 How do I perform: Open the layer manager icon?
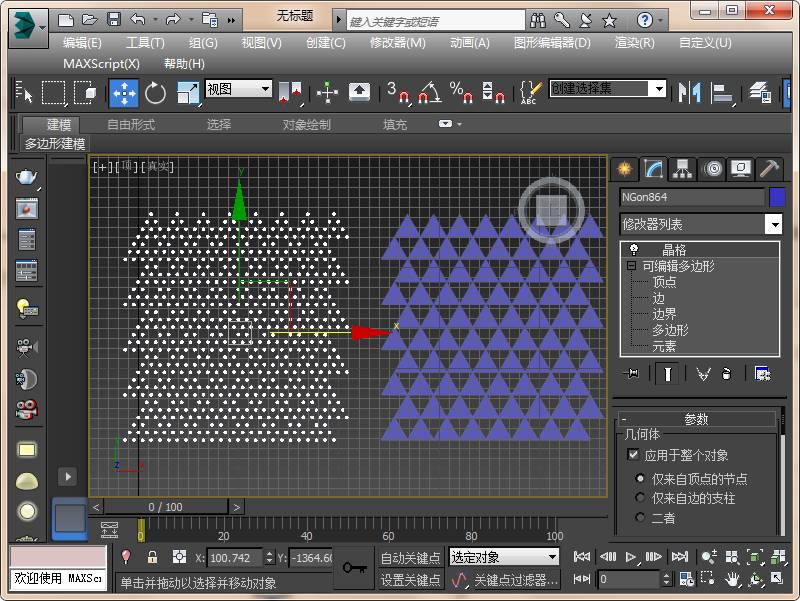760,93
